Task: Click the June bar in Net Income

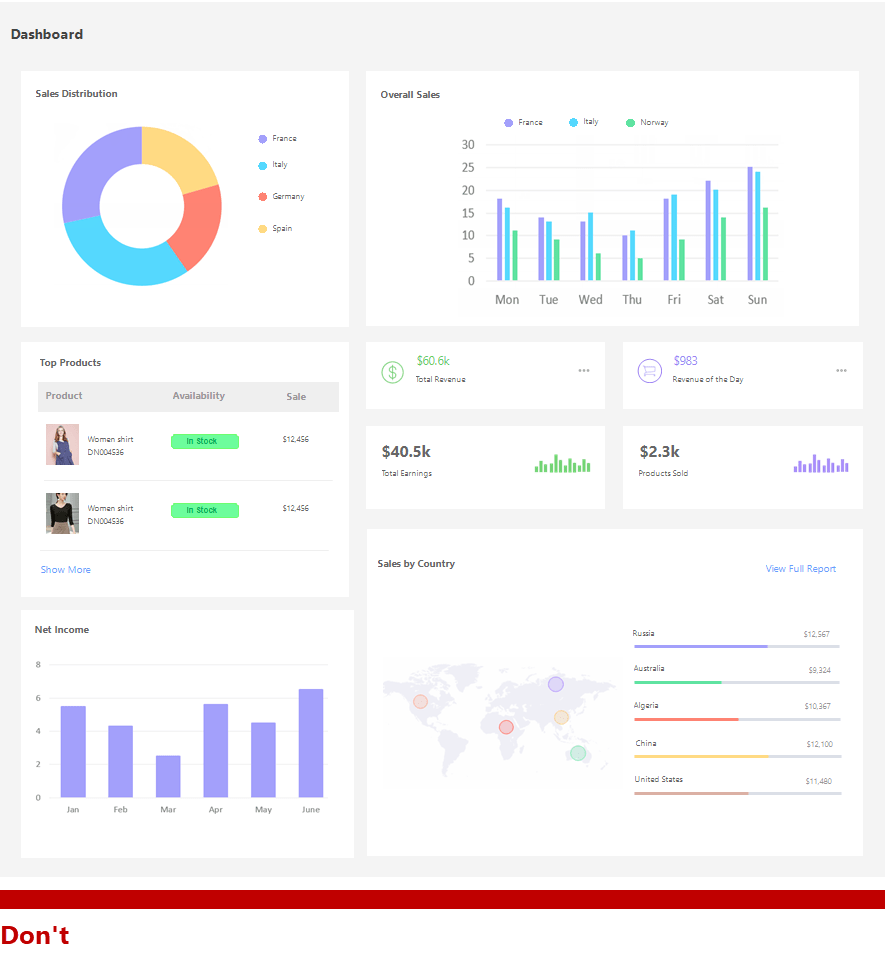Action: [311, 743]
